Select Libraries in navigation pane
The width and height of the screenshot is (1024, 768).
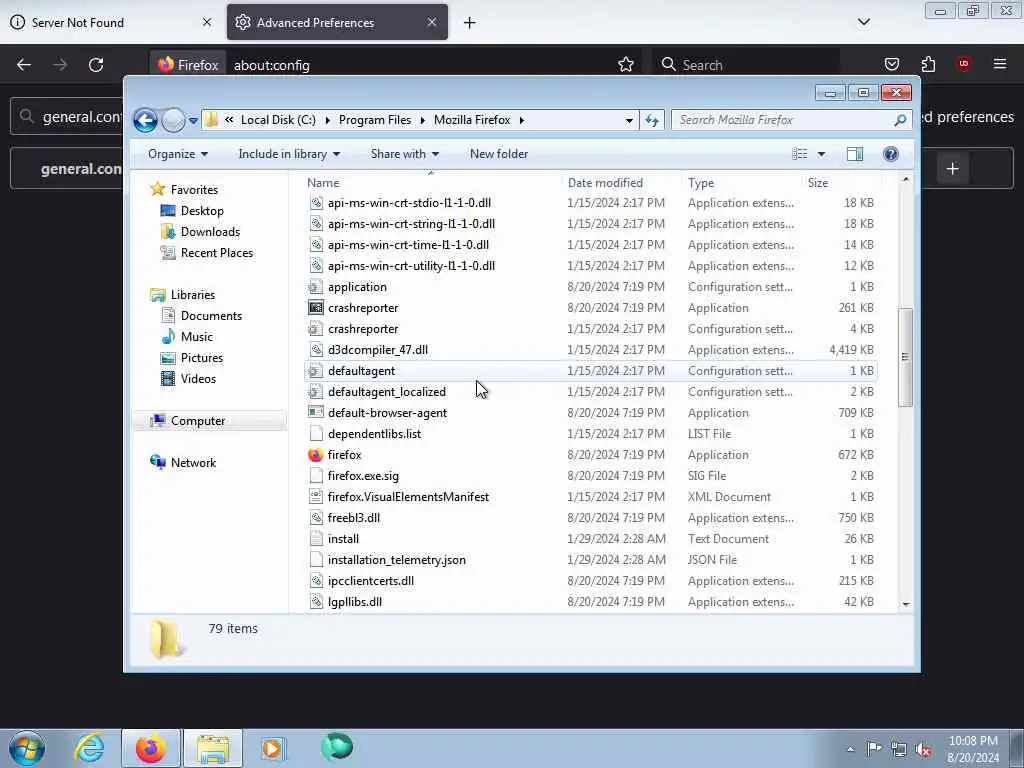tap(193, 295)
